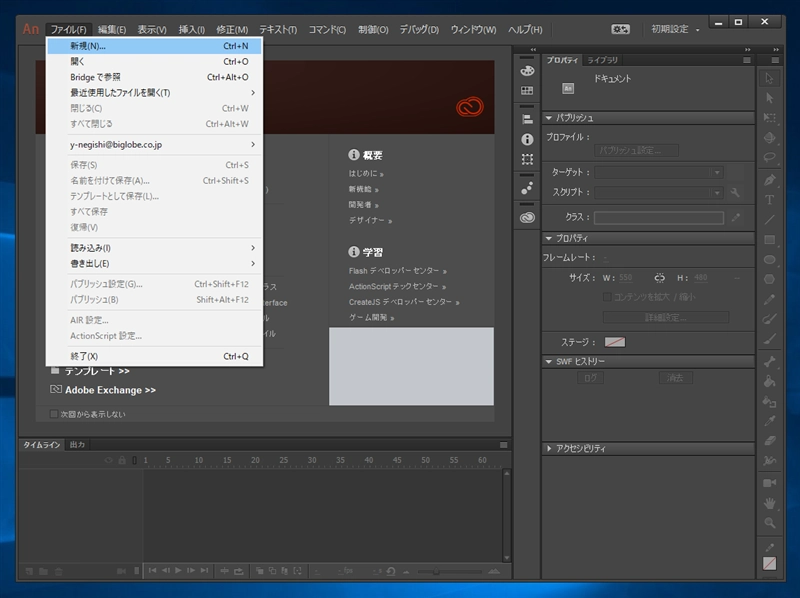Open the Color palette panel icon
Image resolution: width=800 pixels, height=598 pixels.
[x=527, y=70]
